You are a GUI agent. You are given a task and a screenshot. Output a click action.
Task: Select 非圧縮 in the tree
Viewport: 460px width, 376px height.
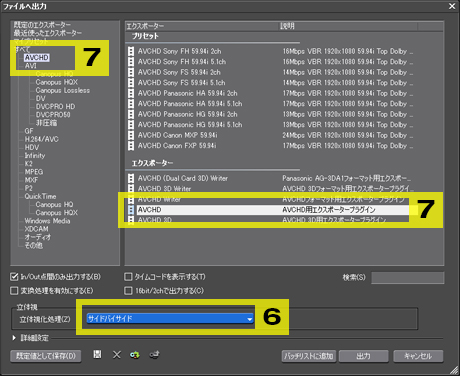click(46, 123)
